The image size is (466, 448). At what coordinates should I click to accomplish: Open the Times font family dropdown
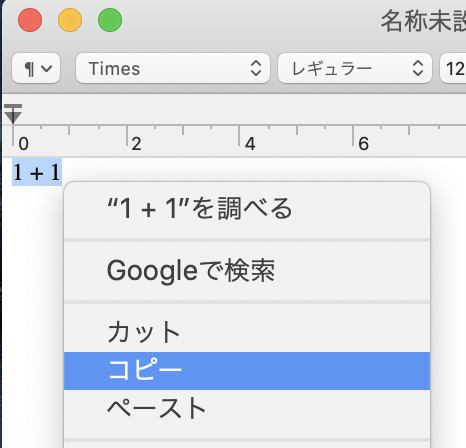click(x=173, y=68)
